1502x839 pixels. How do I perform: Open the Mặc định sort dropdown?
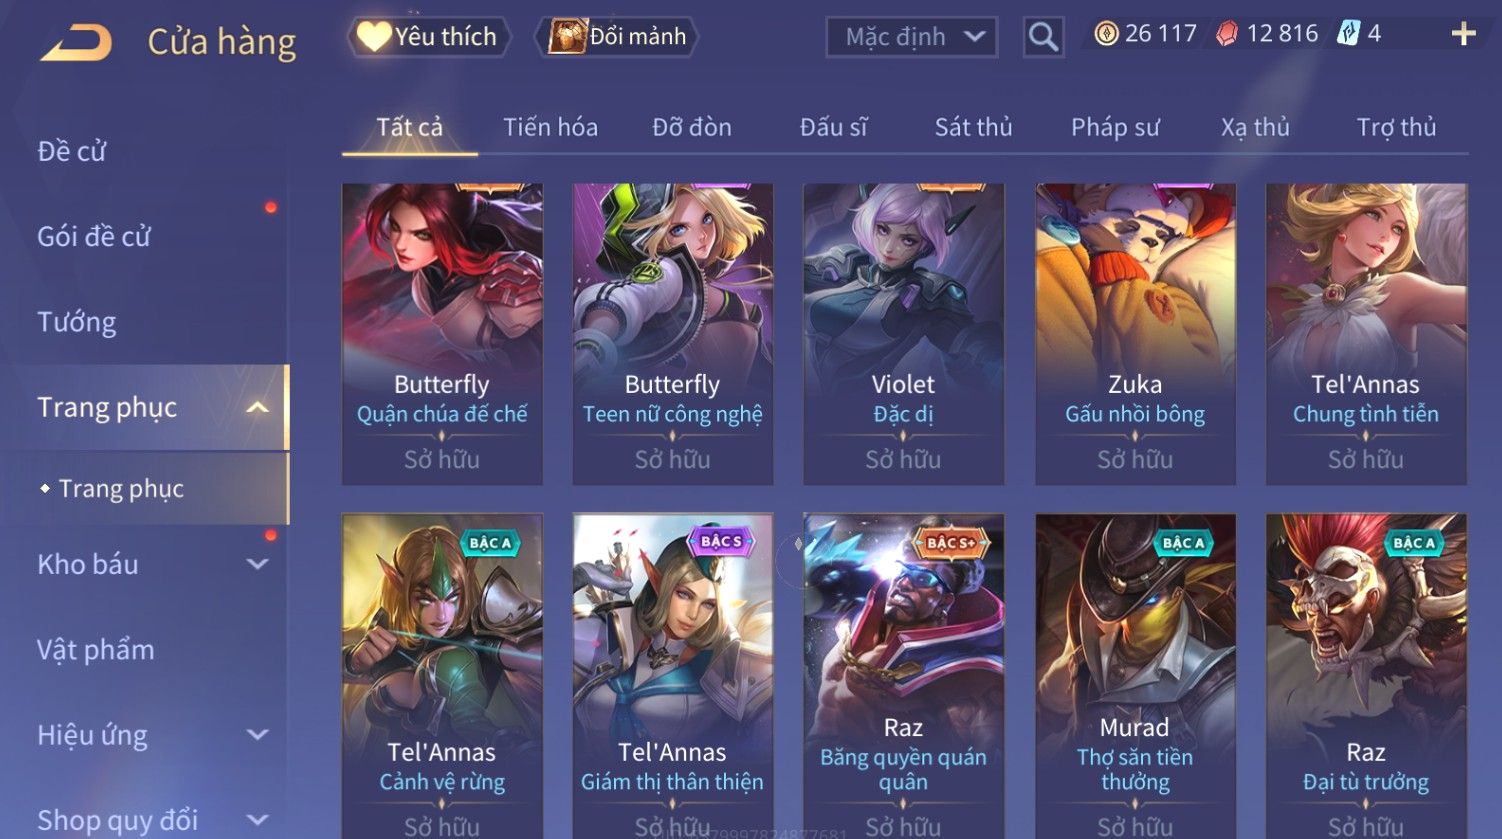coord(912,37)
